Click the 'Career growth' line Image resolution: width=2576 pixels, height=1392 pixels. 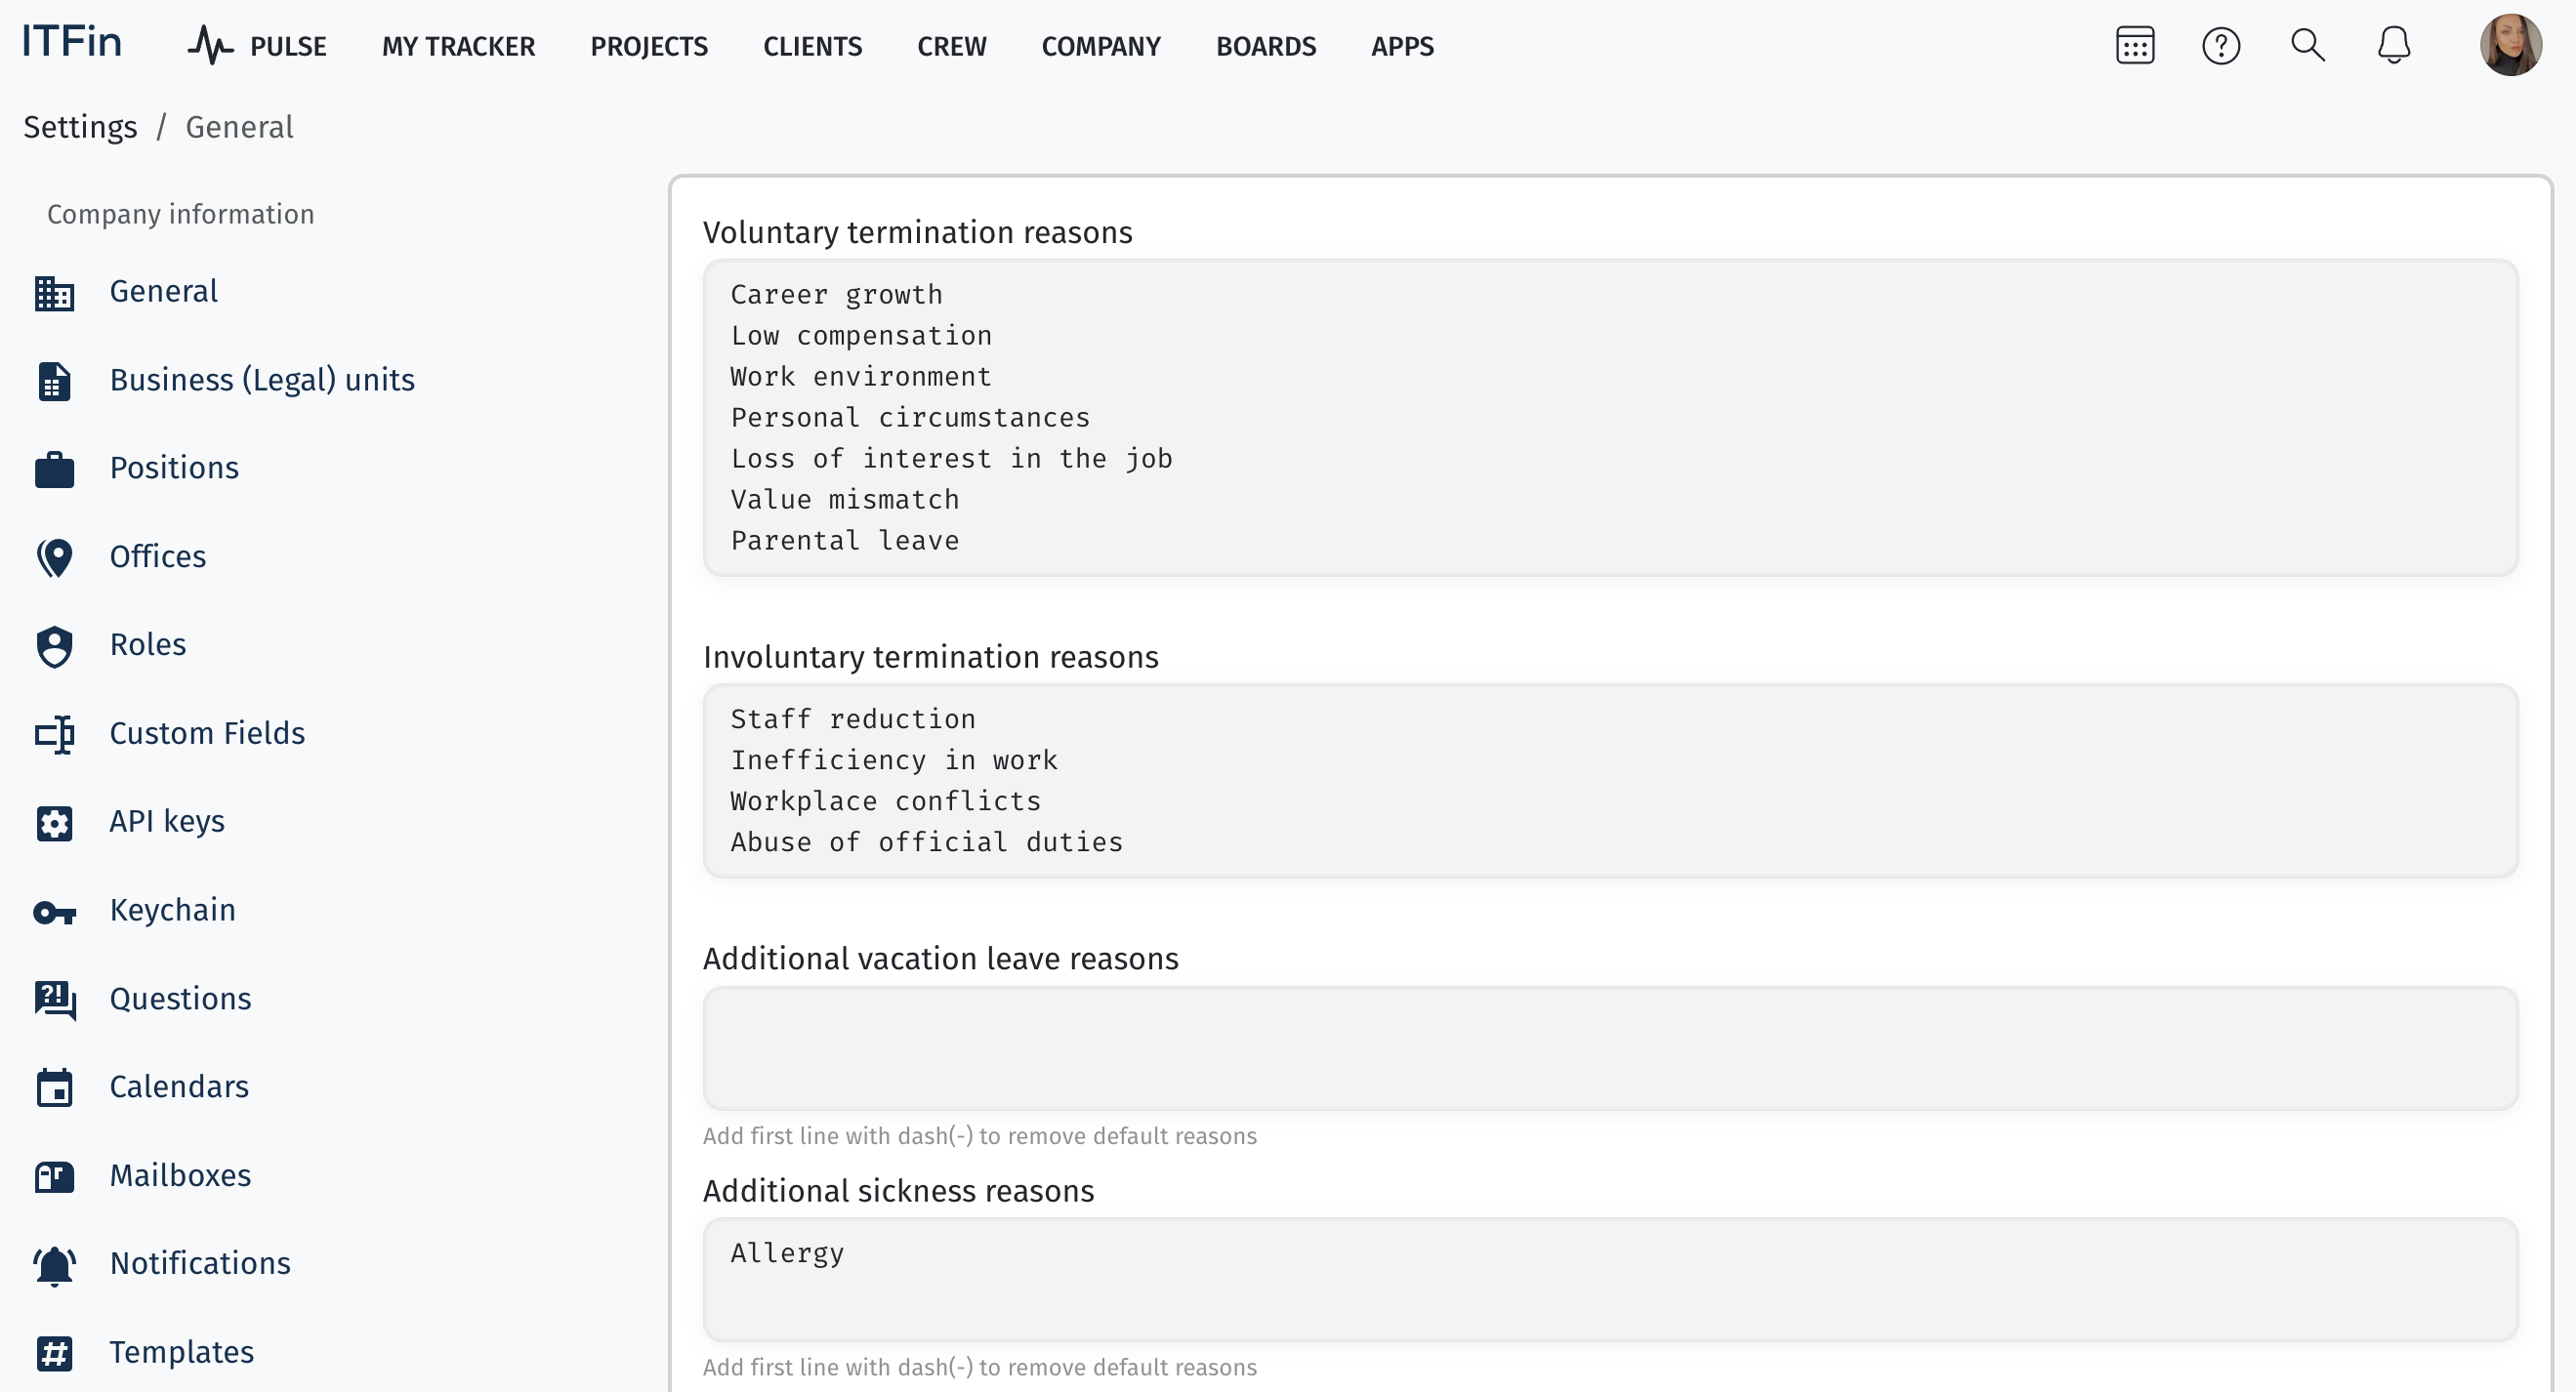pyautogui.click(x=837, y=295)
